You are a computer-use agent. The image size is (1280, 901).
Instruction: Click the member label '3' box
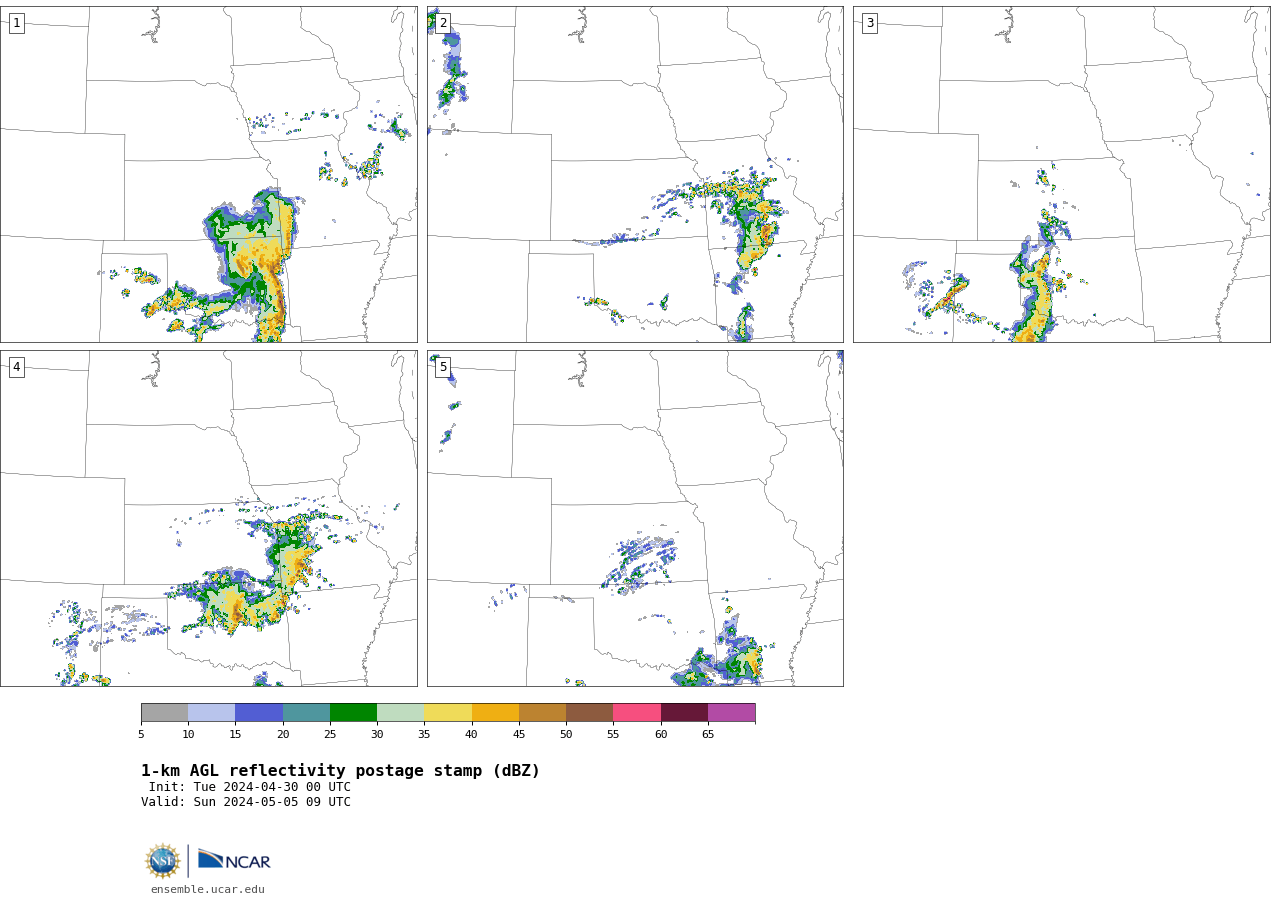pyautogui.click(x=869, y=23)
